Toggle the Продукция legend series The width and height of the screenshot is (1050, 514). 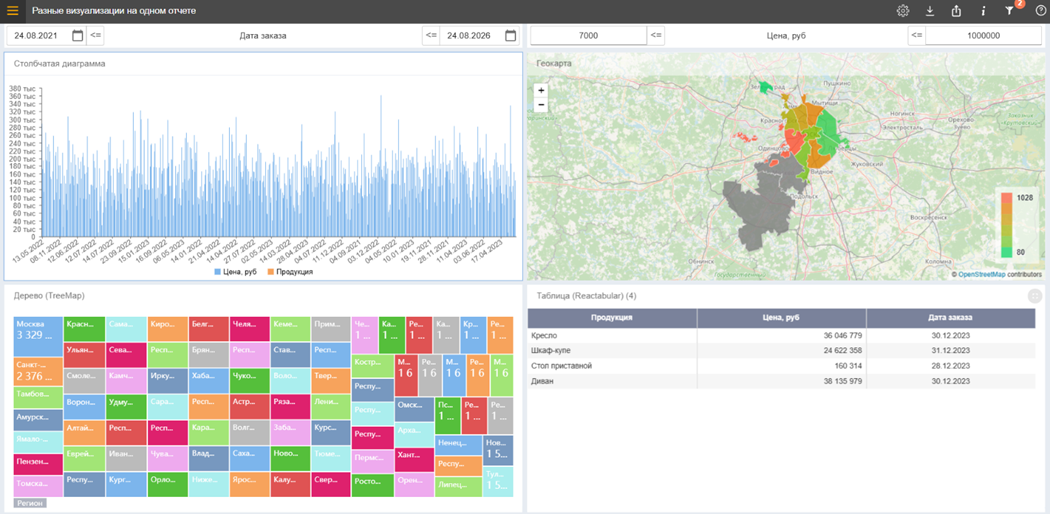[290, 272]
